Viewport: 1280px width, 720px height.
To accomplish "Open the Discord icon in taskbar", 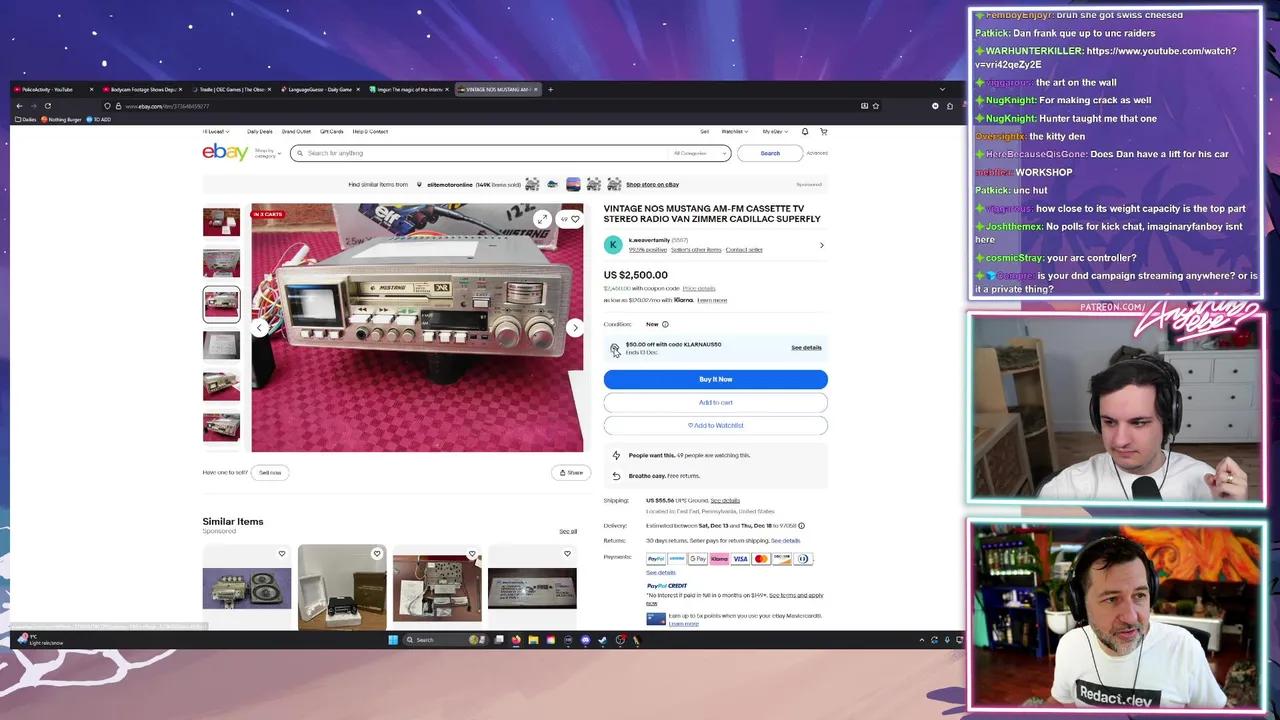I will point(585,640).
